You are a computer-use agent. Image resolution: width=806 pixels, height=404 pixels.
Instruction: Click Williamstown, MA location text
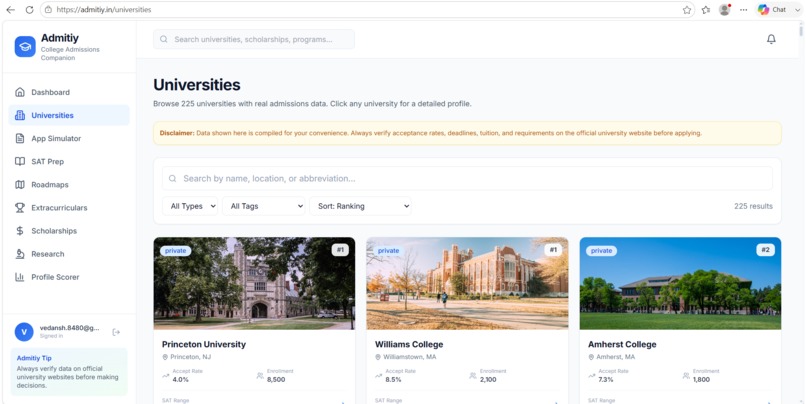[x=410, y=357]
